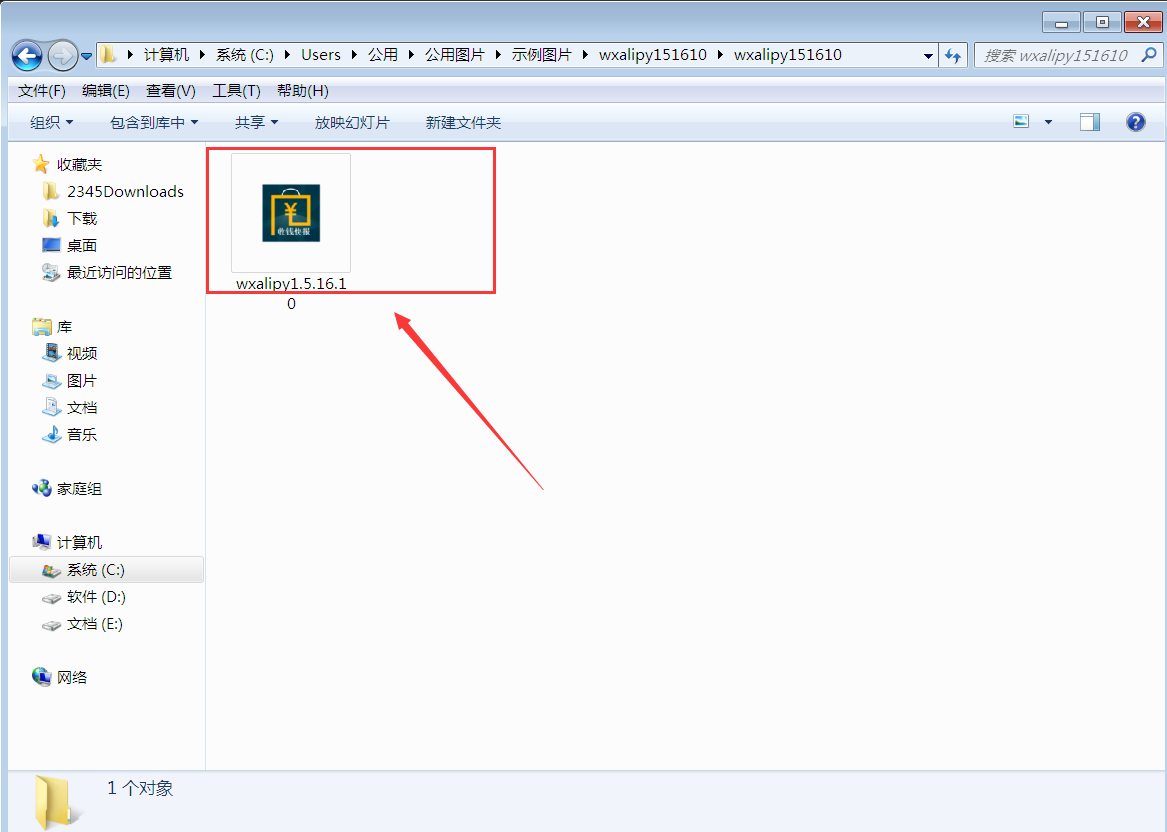Open the 编辑(E) menu

(106, 91)
